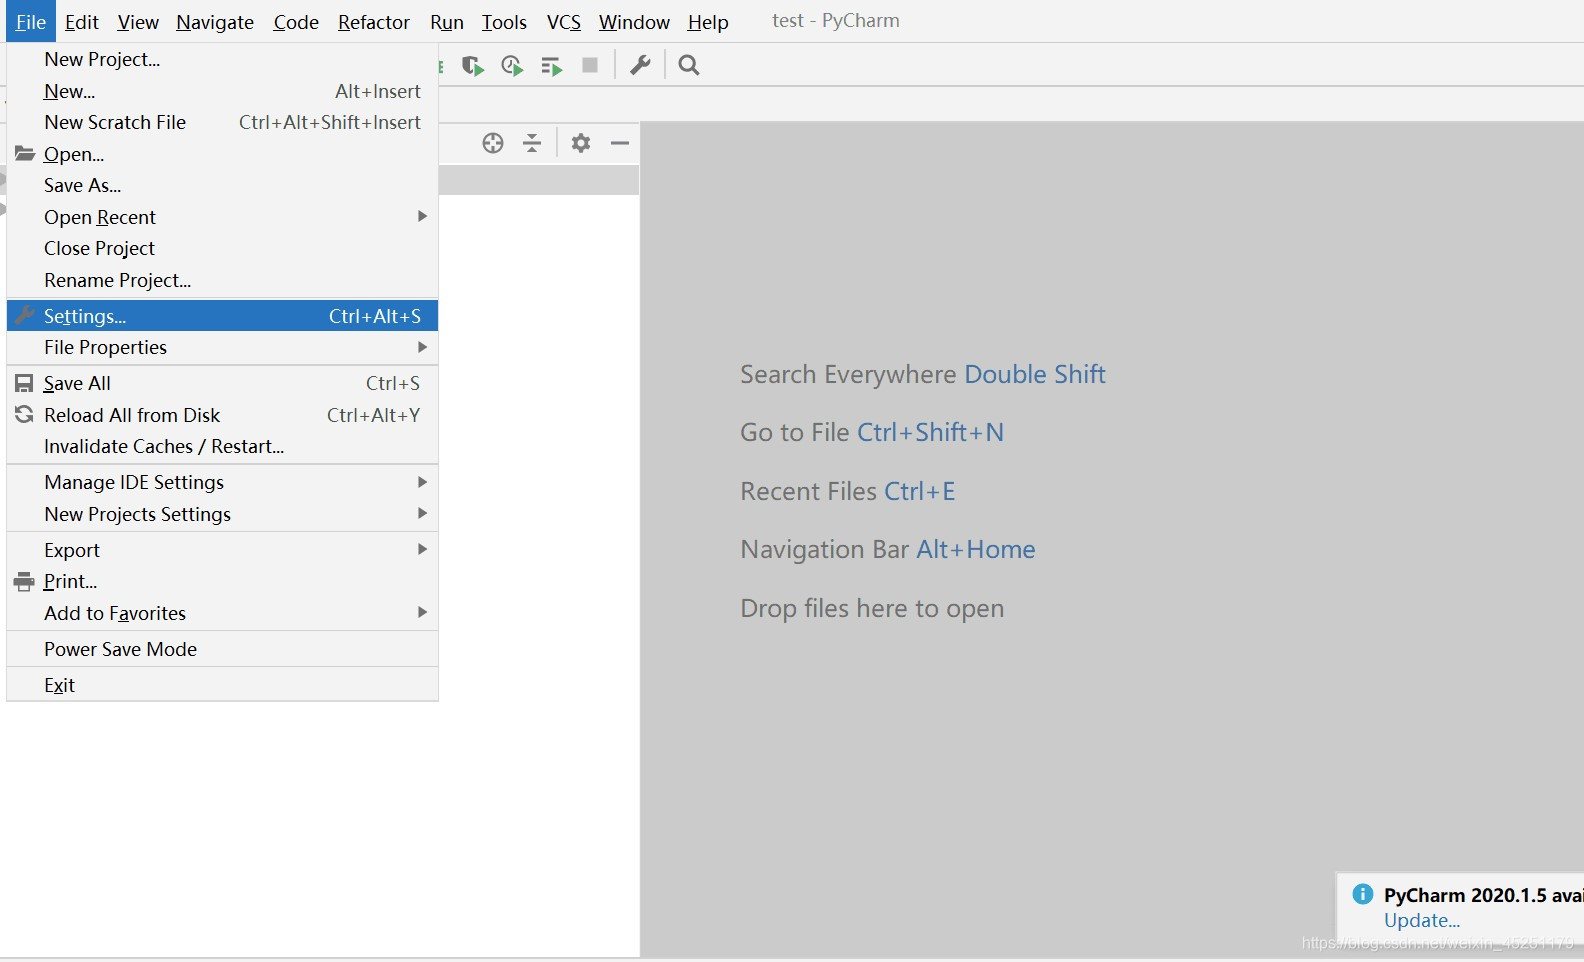
Task: Choose Rename Project... menu entry
Action: coord(222,280)
